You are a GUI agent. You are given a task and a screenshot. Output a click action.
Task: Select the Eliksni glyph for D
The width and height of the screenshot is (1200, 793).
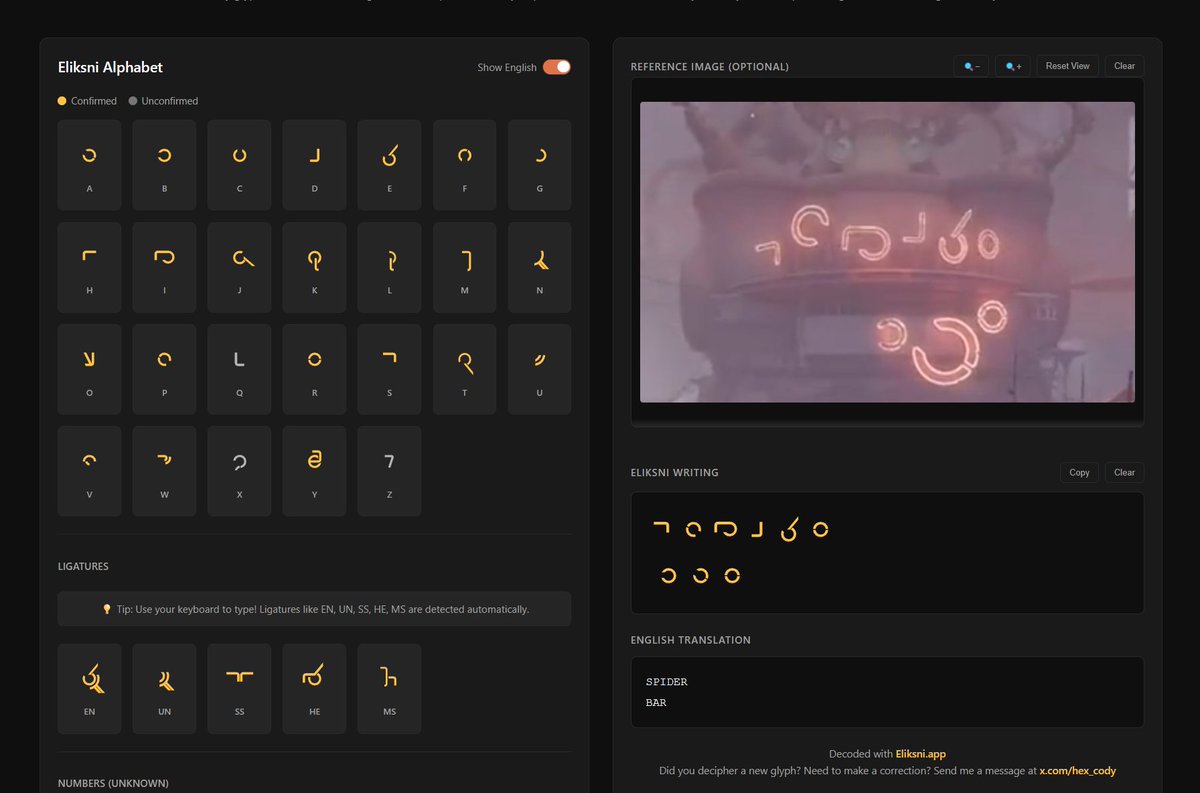[314, 165]
